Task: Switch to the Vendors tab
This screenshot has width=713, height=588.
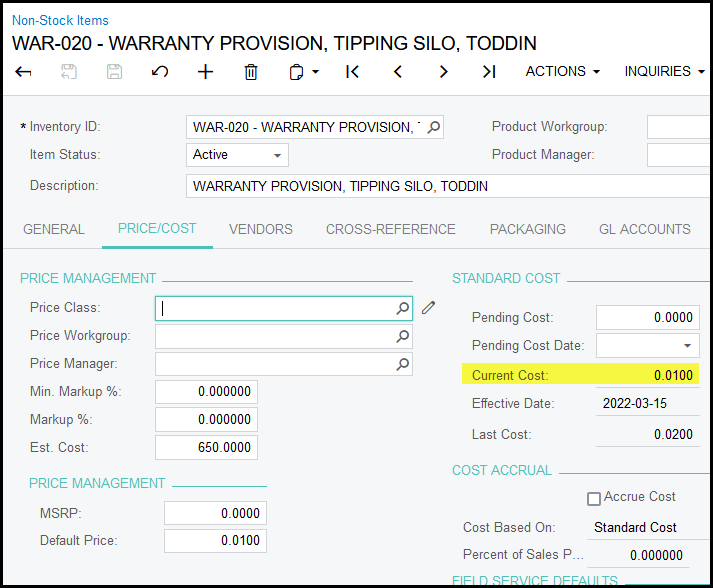Action: 261,229
